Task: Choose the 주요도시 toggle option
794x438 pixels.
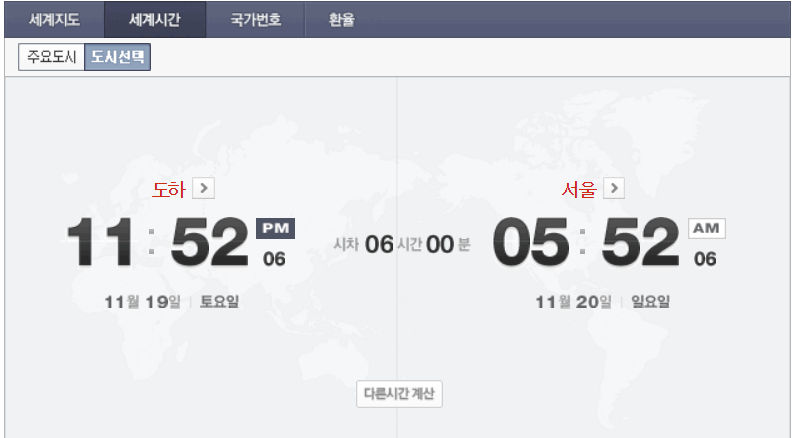Action: [51, 57]
